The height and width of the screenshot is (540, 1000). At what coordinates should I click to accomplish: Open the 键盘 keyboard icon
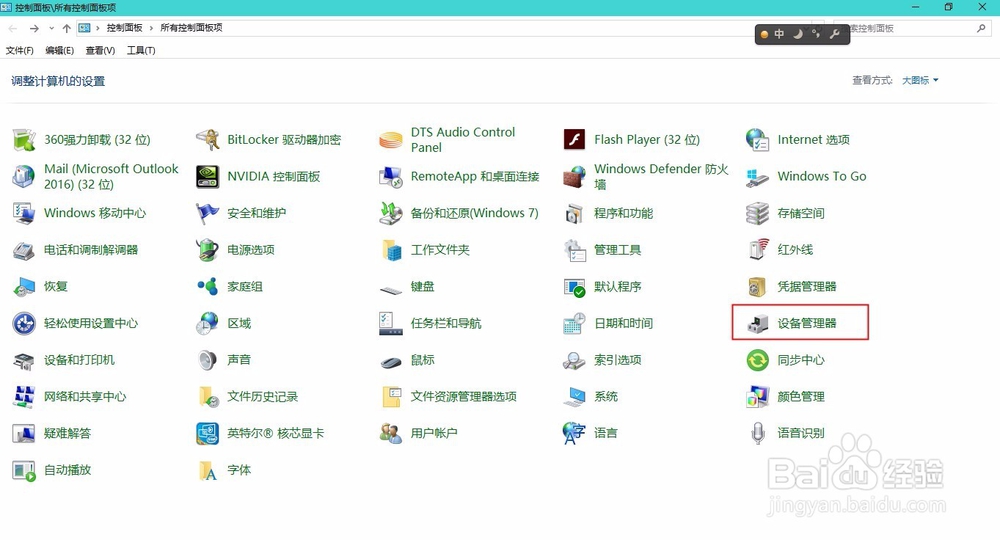391,289
